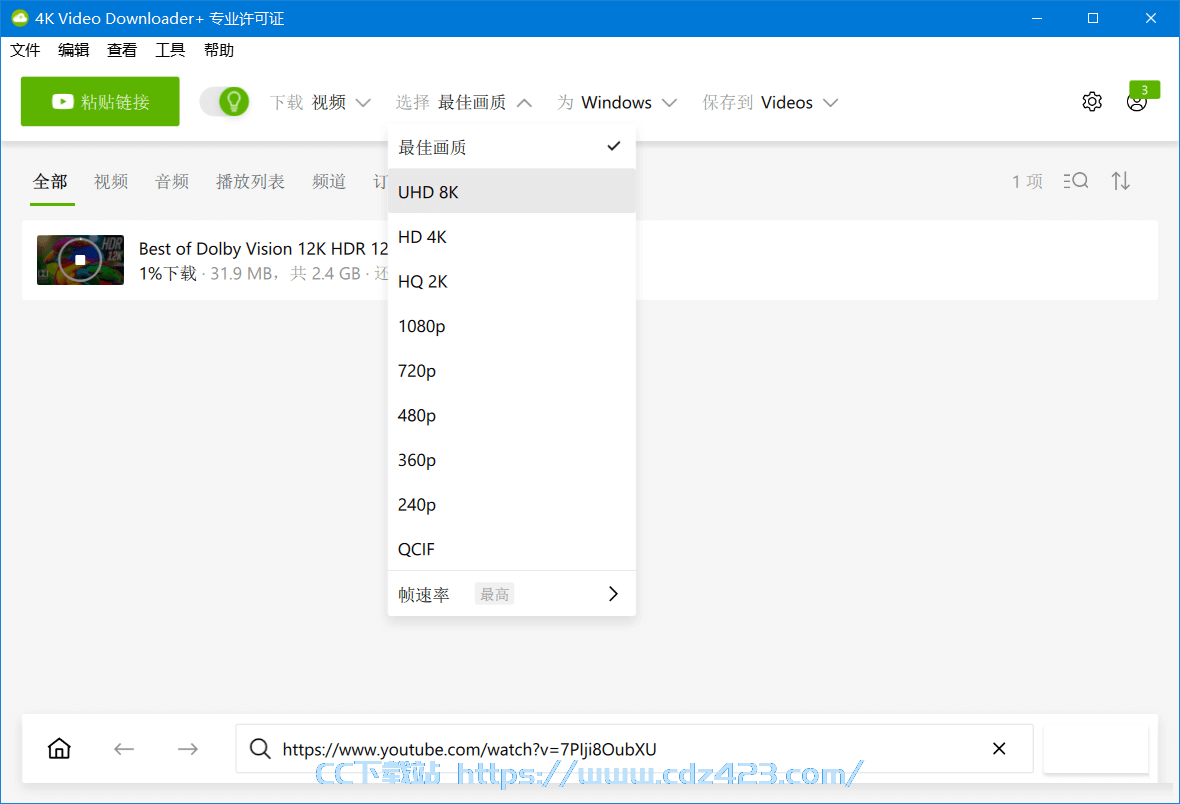This screenshot has width=1180, height=804.
Task: Pick 1080p resolution
Action: click(512, 325)
